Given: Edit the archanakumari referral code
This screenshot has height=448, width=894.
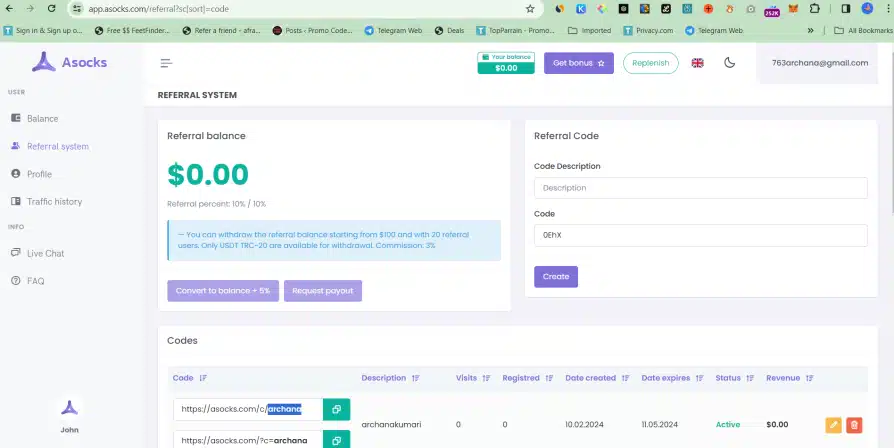Looking at the screenshot, I should 833,425.
